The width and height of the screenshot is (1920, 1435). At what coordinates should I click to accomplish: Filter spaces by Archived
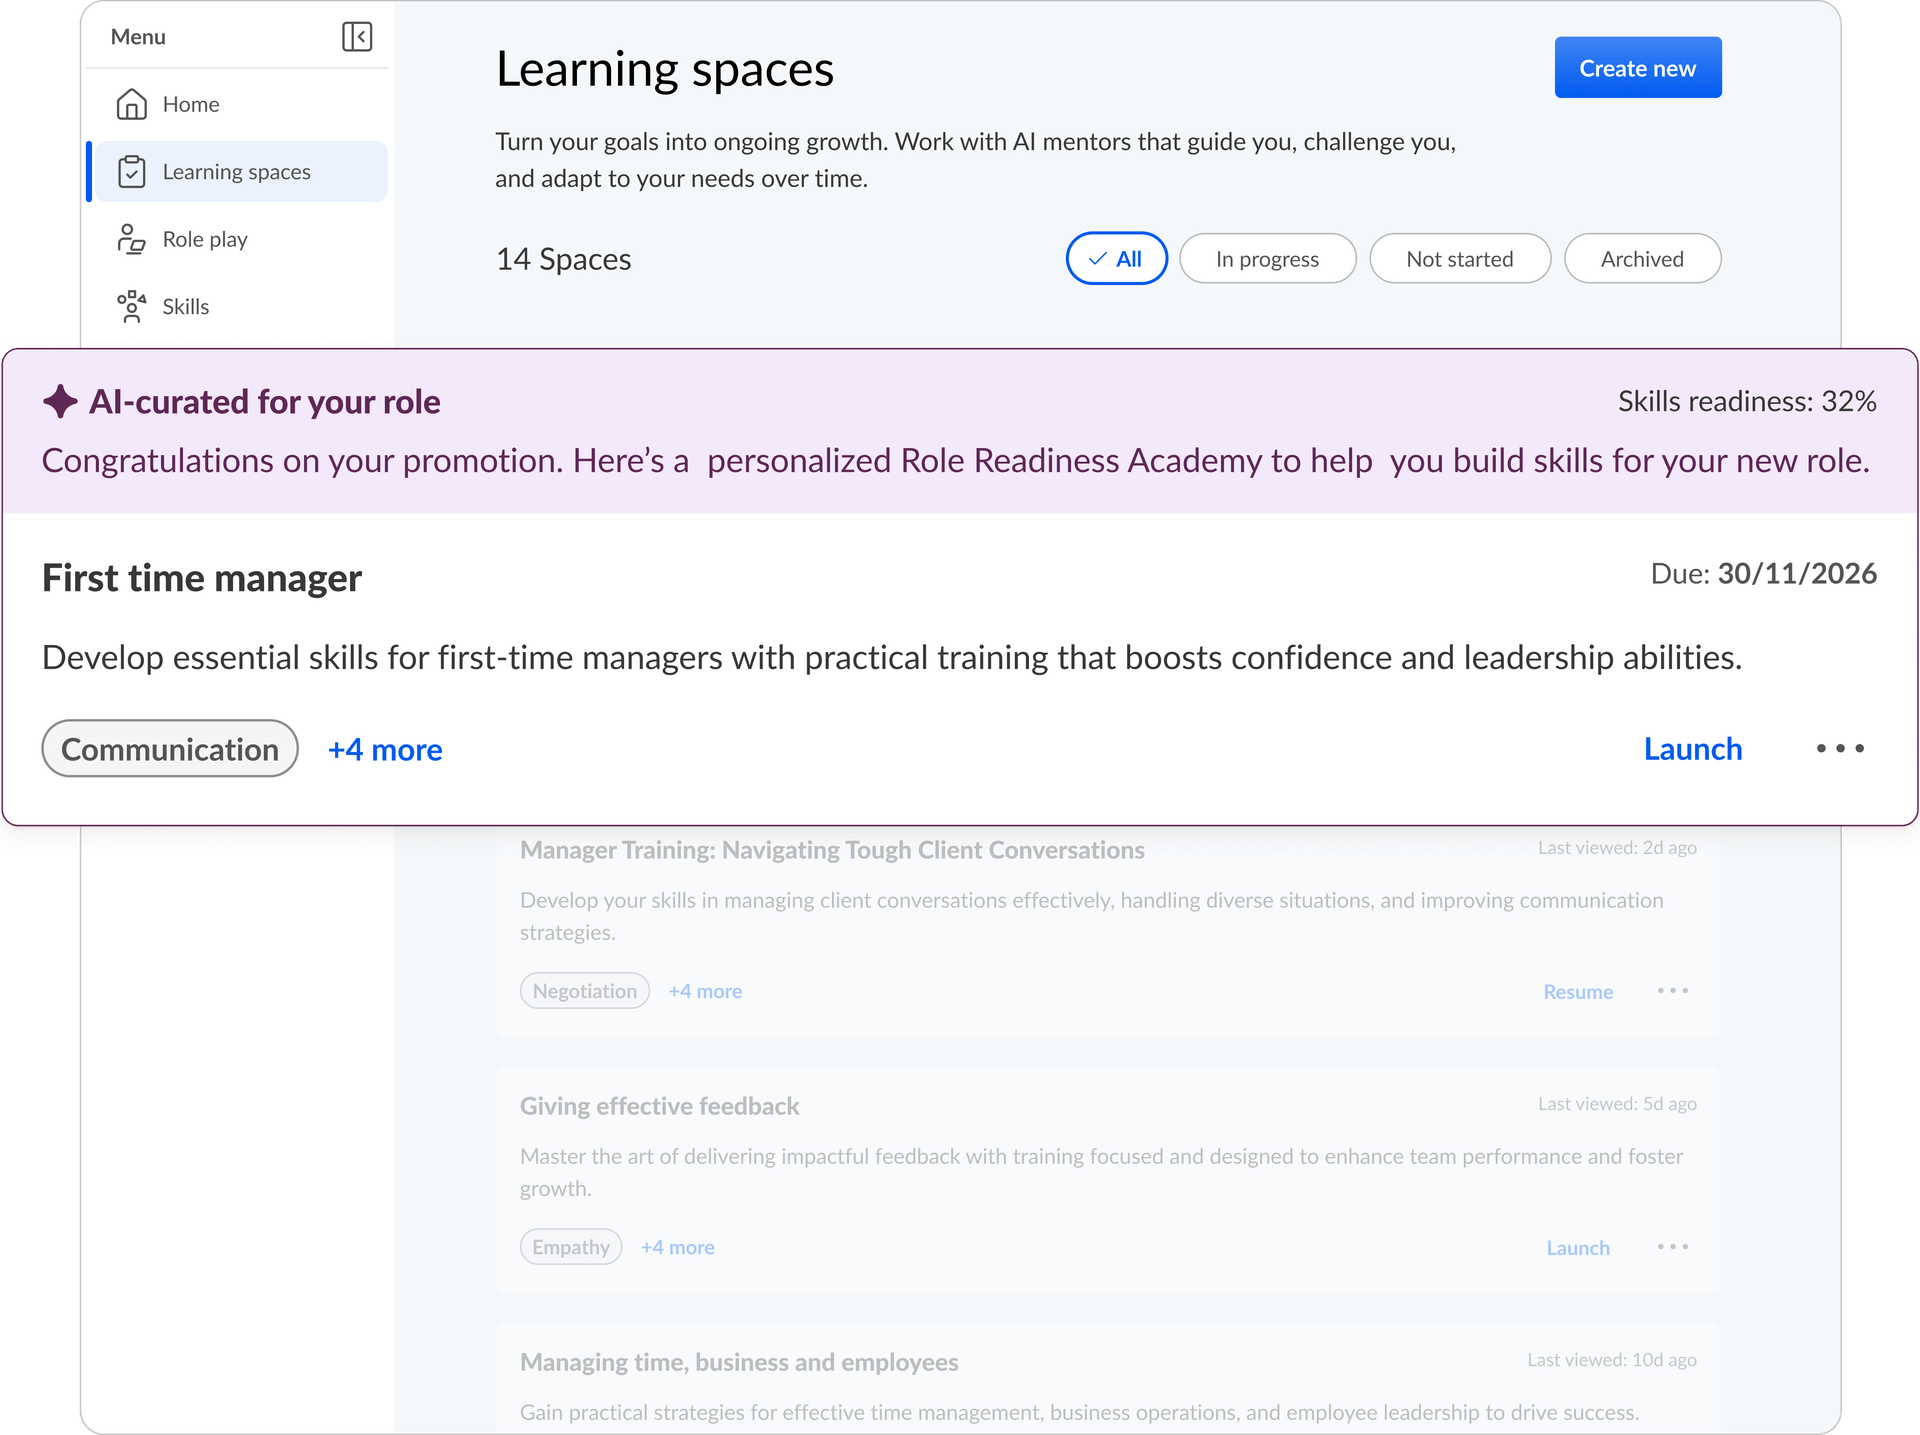(x=1642, y=258)
